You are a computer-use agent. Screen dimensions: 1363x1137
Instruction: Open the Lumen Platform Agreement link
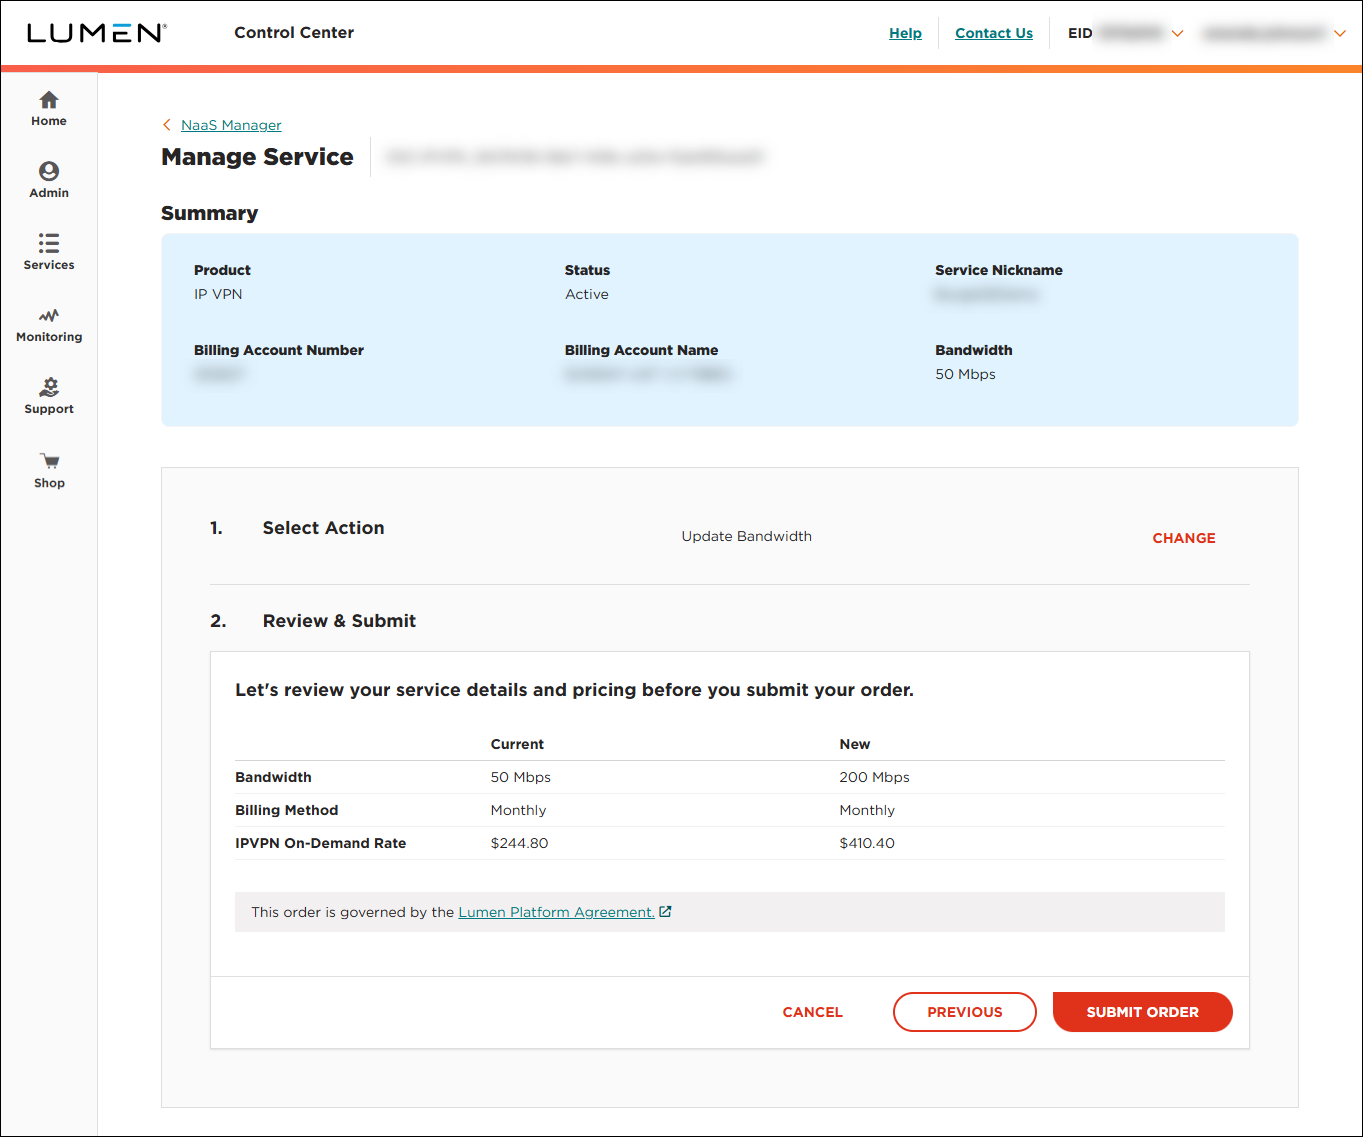[x=556, y=912]
